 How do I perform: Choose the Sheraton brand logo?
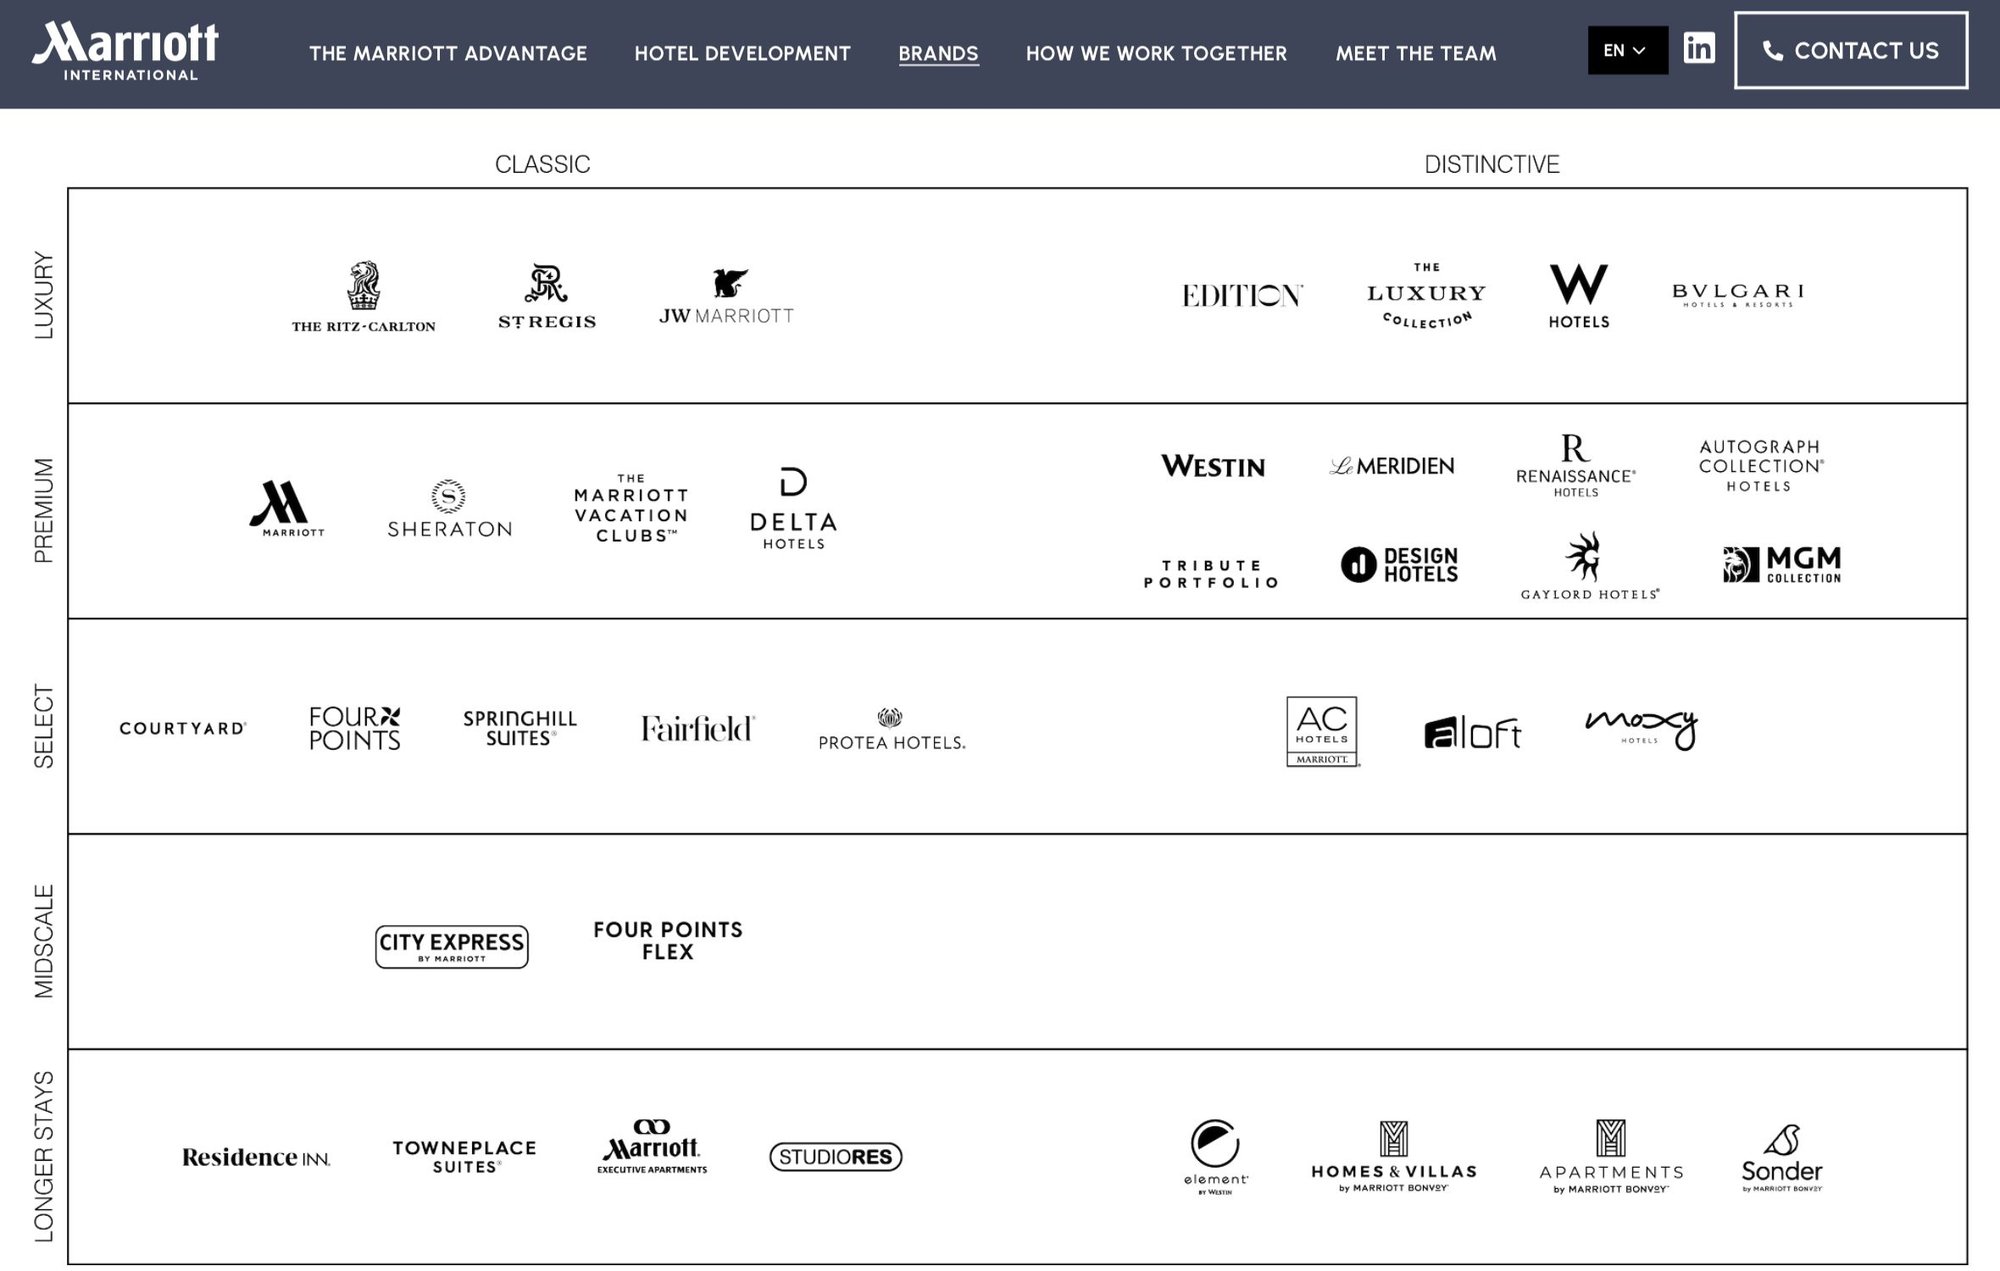(449, 510)
